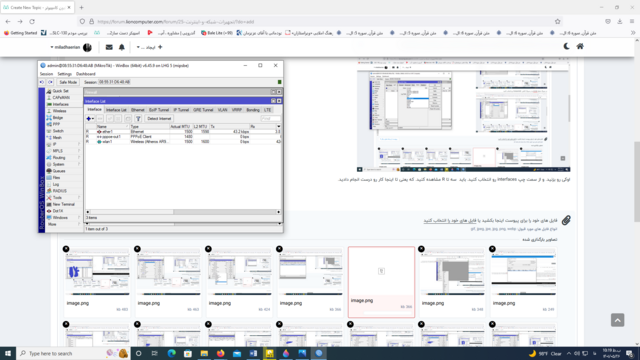Select wlan1 row in Interface List
This screenshot has width=640, height=360.
tap(183, 142)
